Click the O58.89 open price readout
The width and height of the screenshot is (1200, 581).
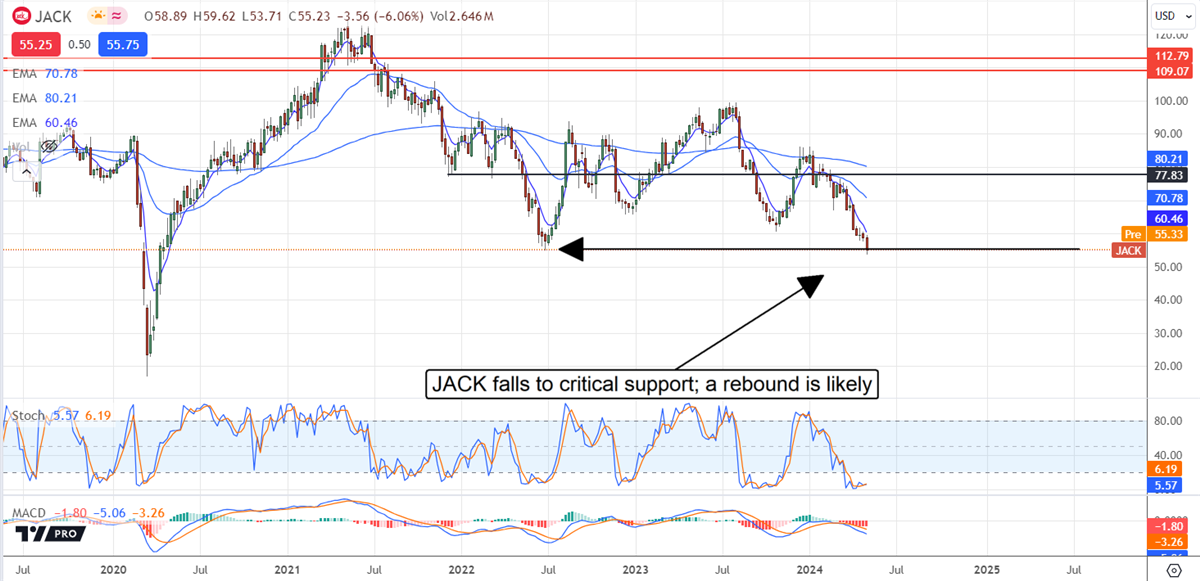coord(167,16)
